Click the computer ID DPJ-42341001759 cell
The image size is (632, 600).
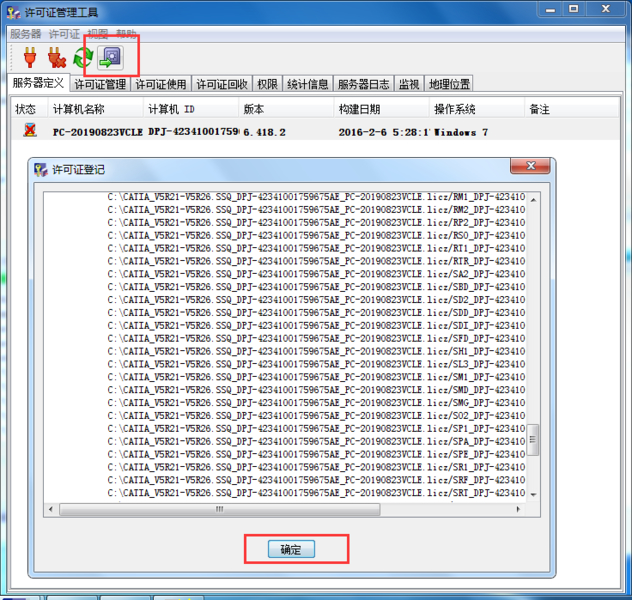193,132
